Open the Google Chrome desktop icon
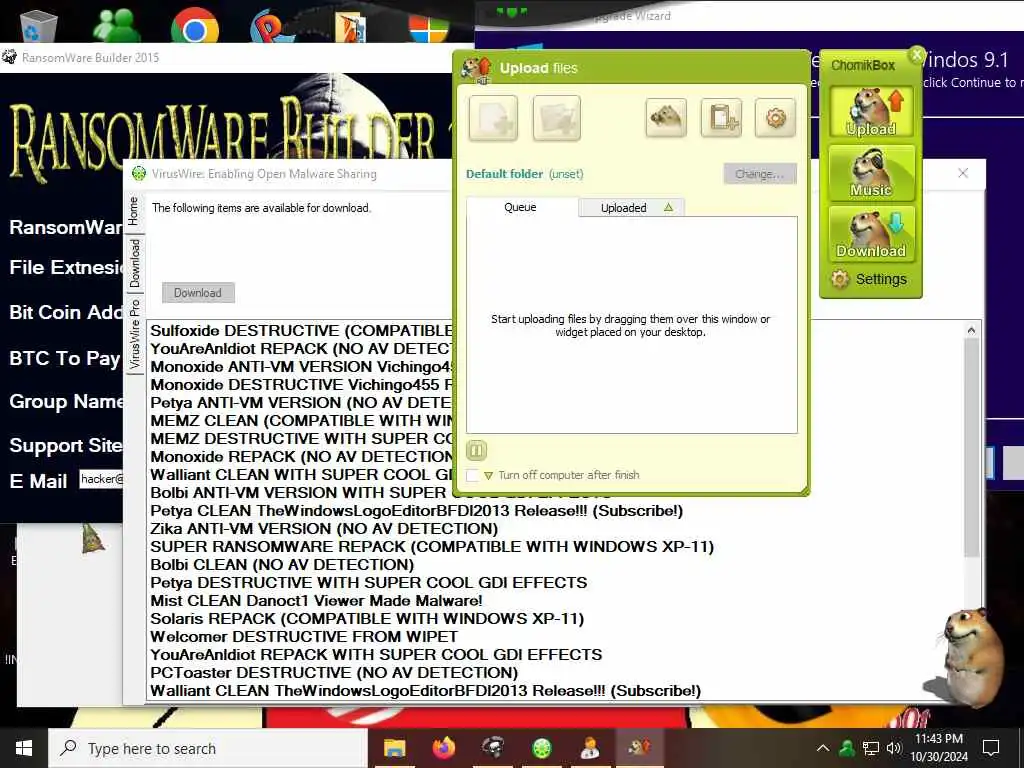The width and height of the screenshot is (1024, 768). click(x=195, y=26)
